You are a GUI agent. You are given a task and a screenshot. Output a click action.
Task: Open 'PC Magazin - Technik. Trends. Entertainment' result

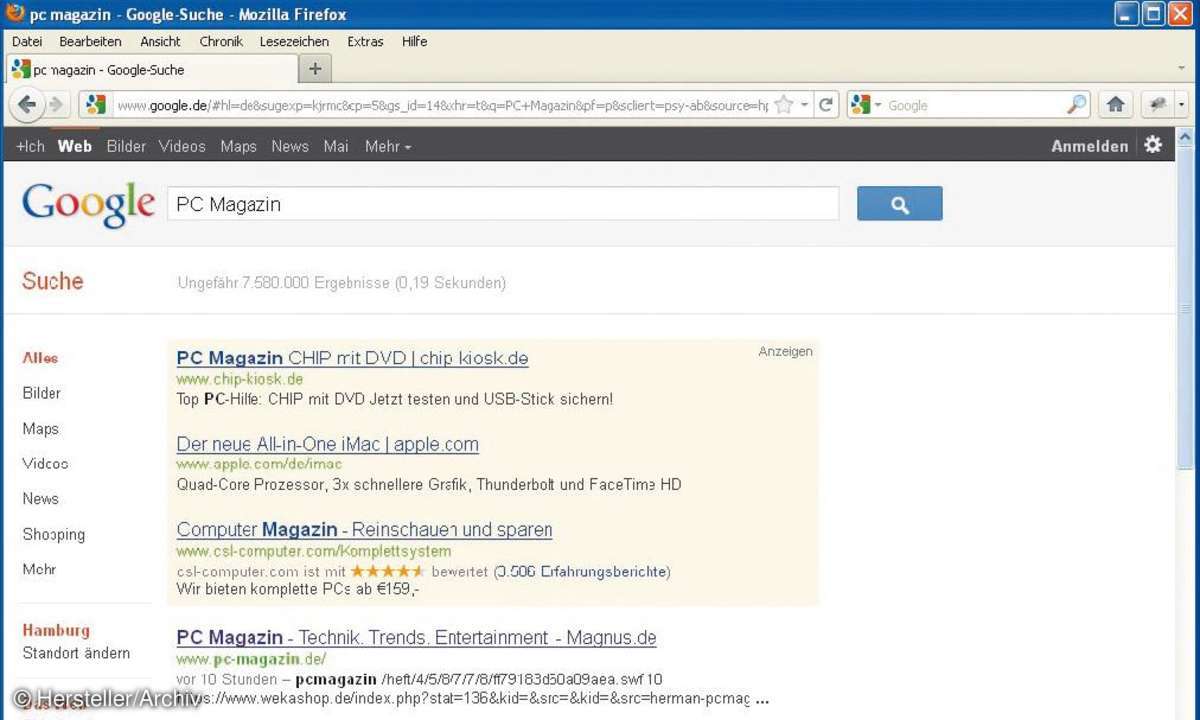coord(416,638)
